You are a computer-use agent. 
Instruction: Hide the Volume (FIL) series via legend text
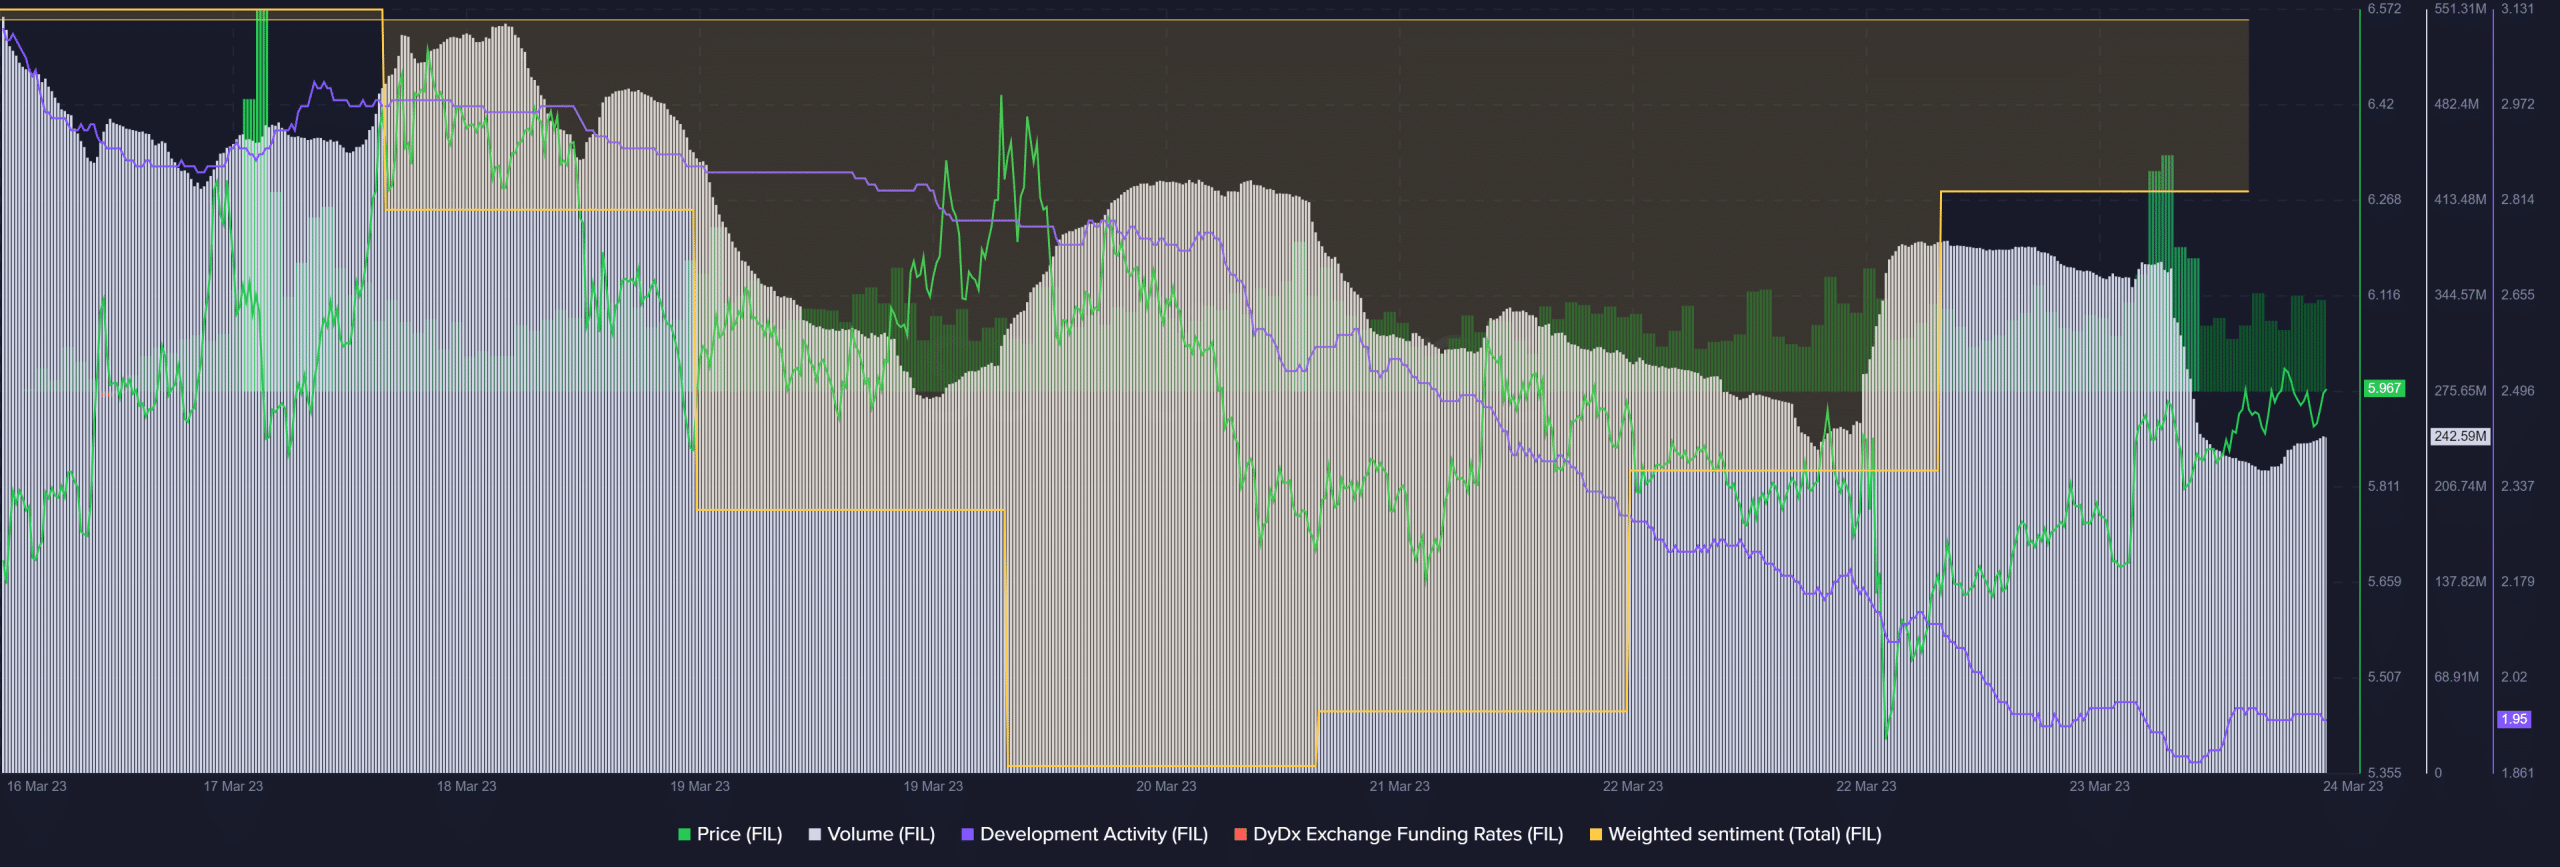tap(881, 834)
